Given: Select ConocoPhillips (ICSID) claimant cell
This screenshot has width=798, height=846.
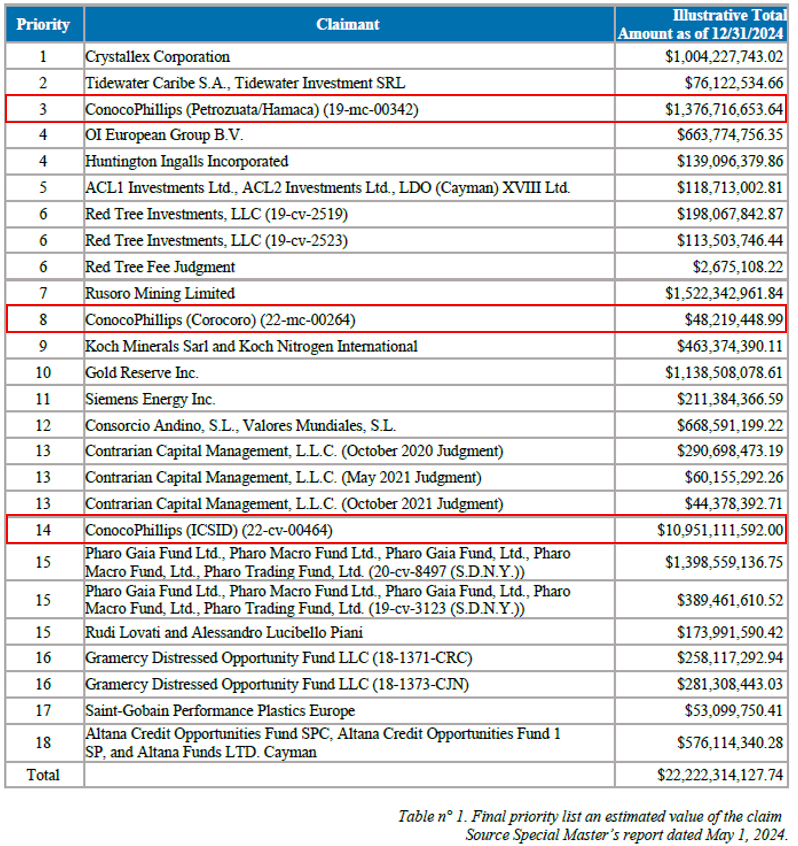Looking at the screenshot, I should [349, 530].
